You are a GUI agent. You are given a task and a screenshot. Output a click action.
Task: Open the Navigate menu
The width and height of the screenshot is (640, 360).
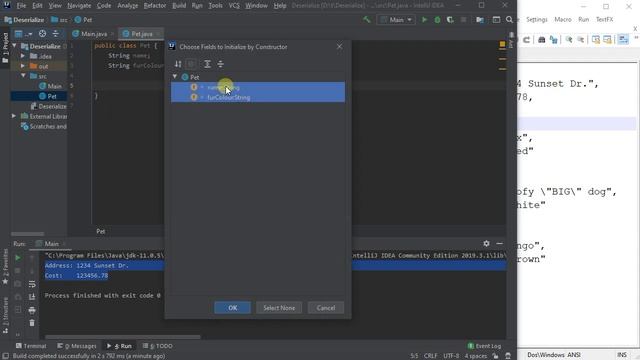79,6
